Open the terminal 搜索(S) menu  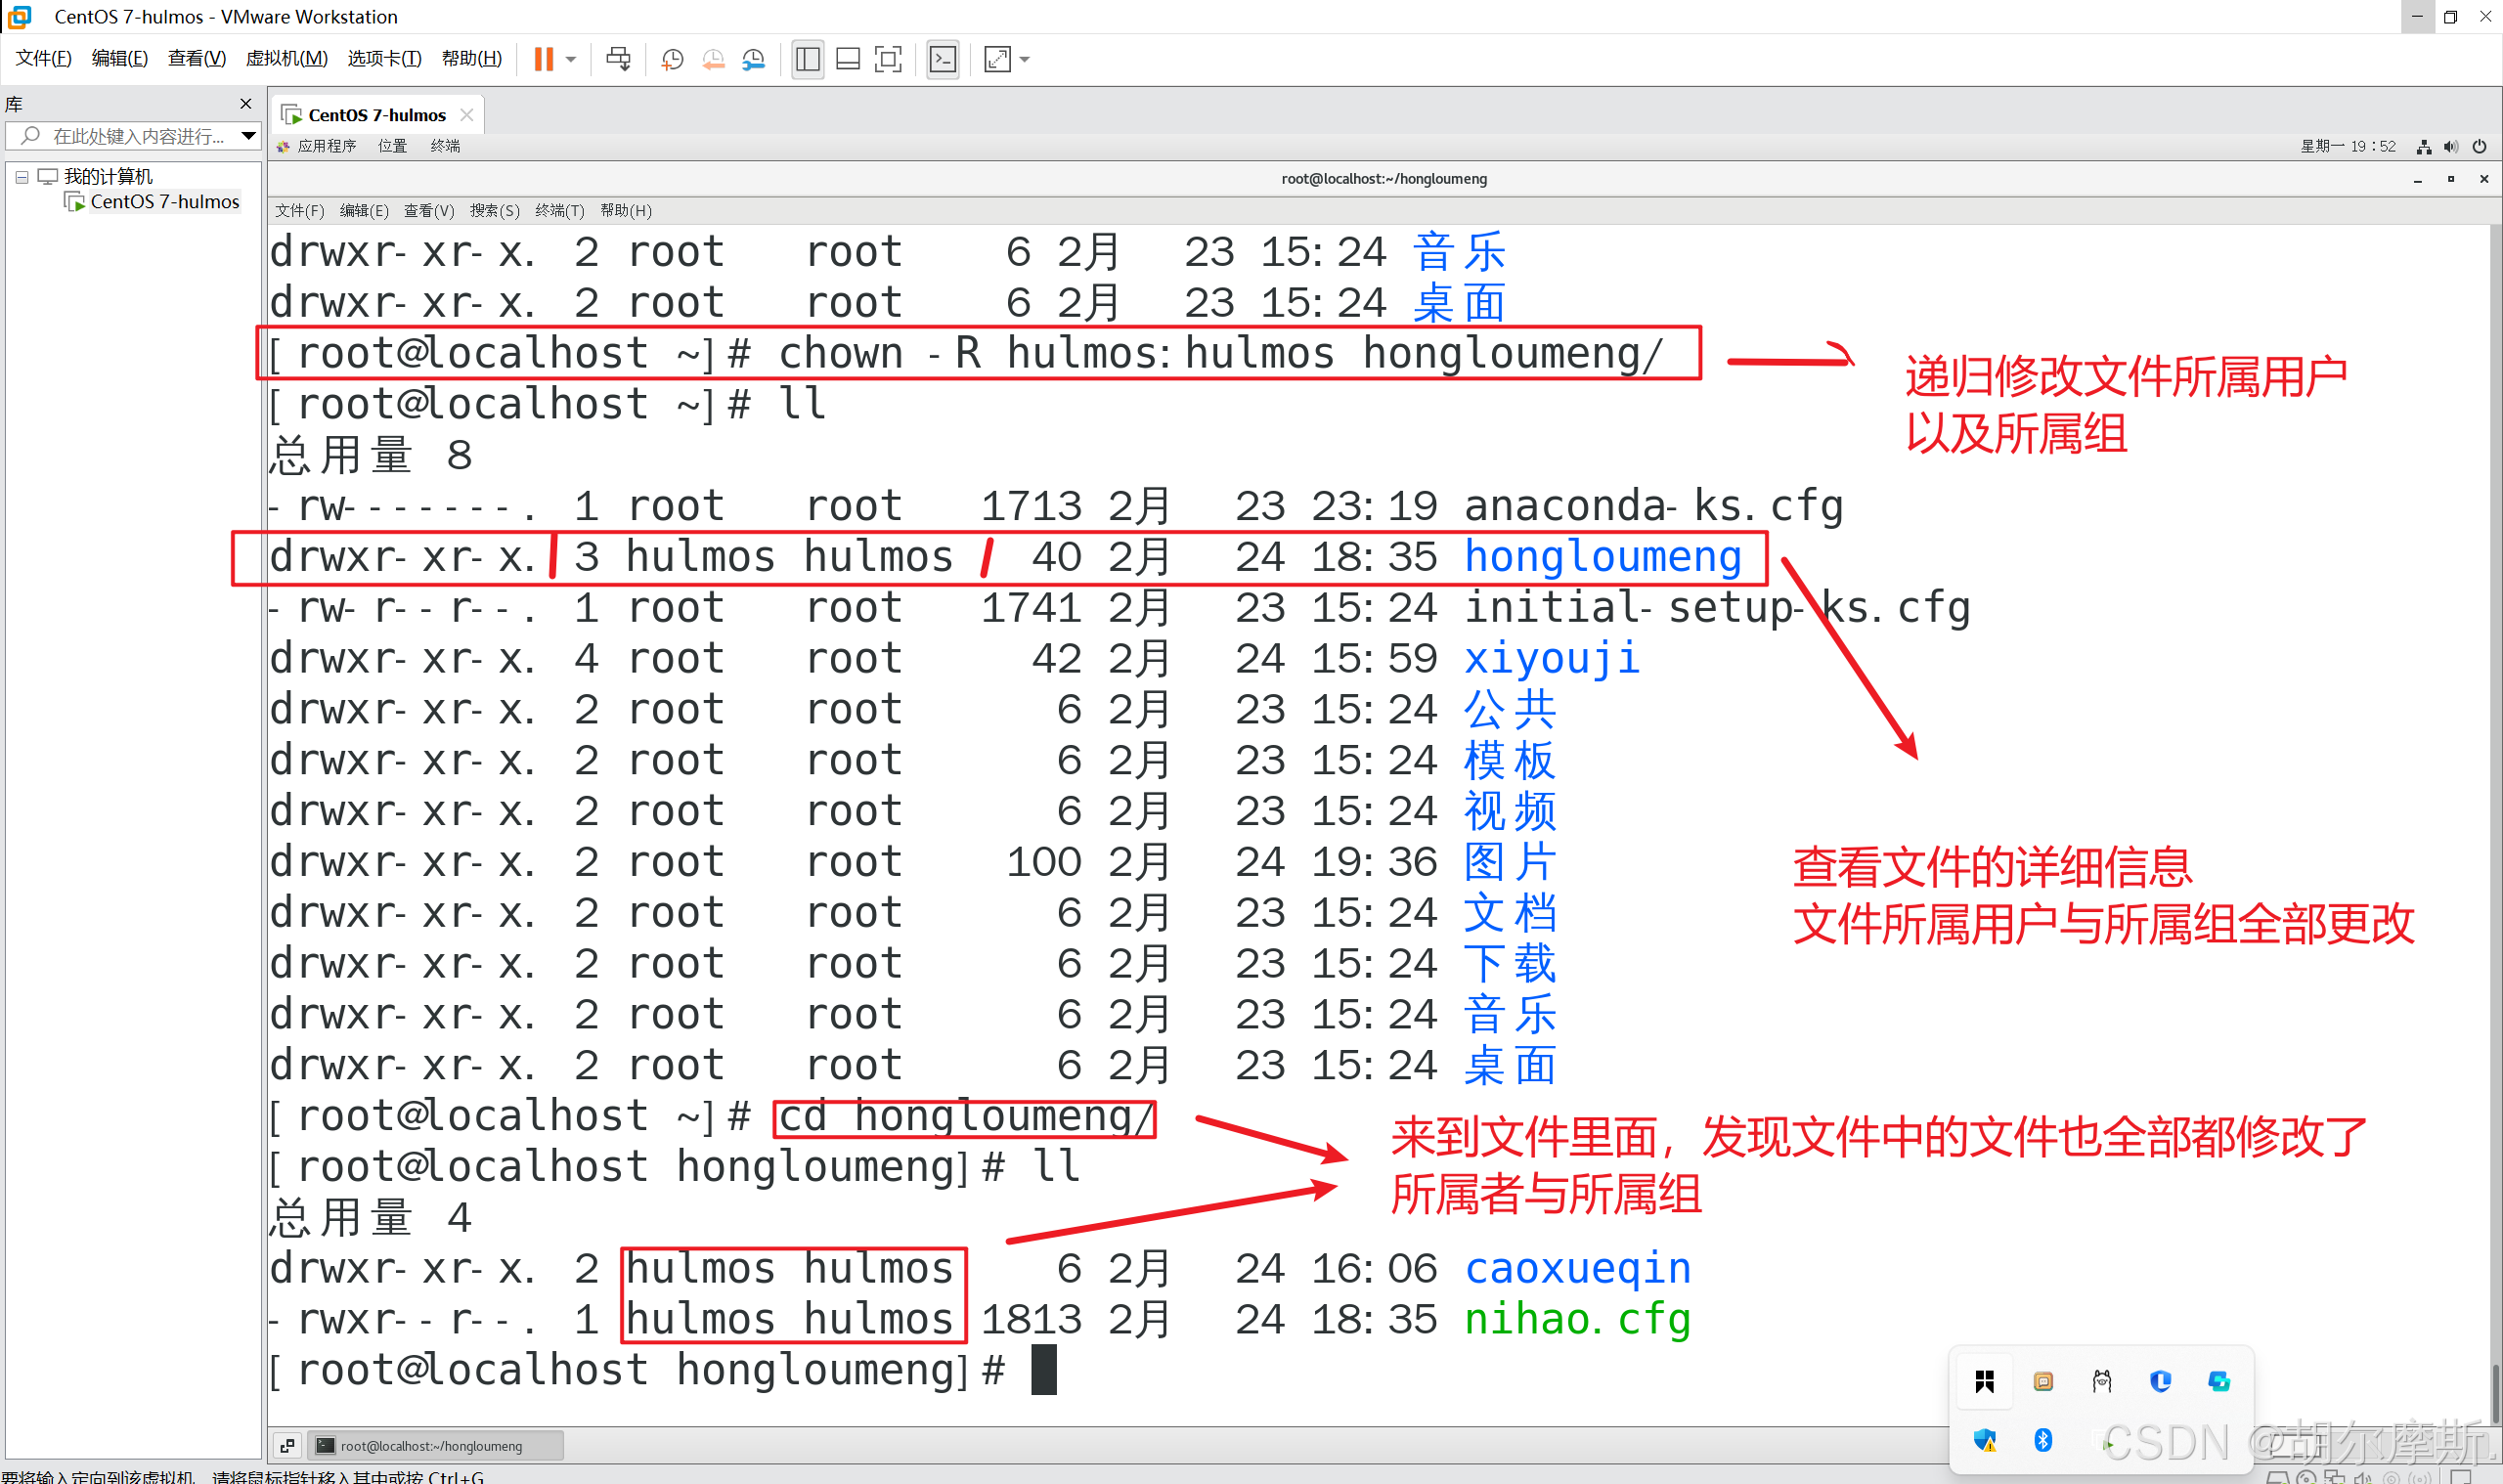tap(494, 210)
